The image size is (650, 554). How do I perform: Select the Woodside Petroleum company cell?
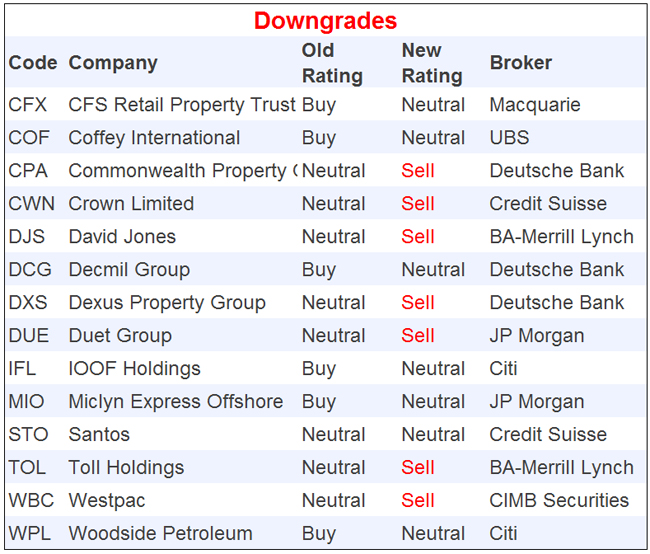point(160,534)
